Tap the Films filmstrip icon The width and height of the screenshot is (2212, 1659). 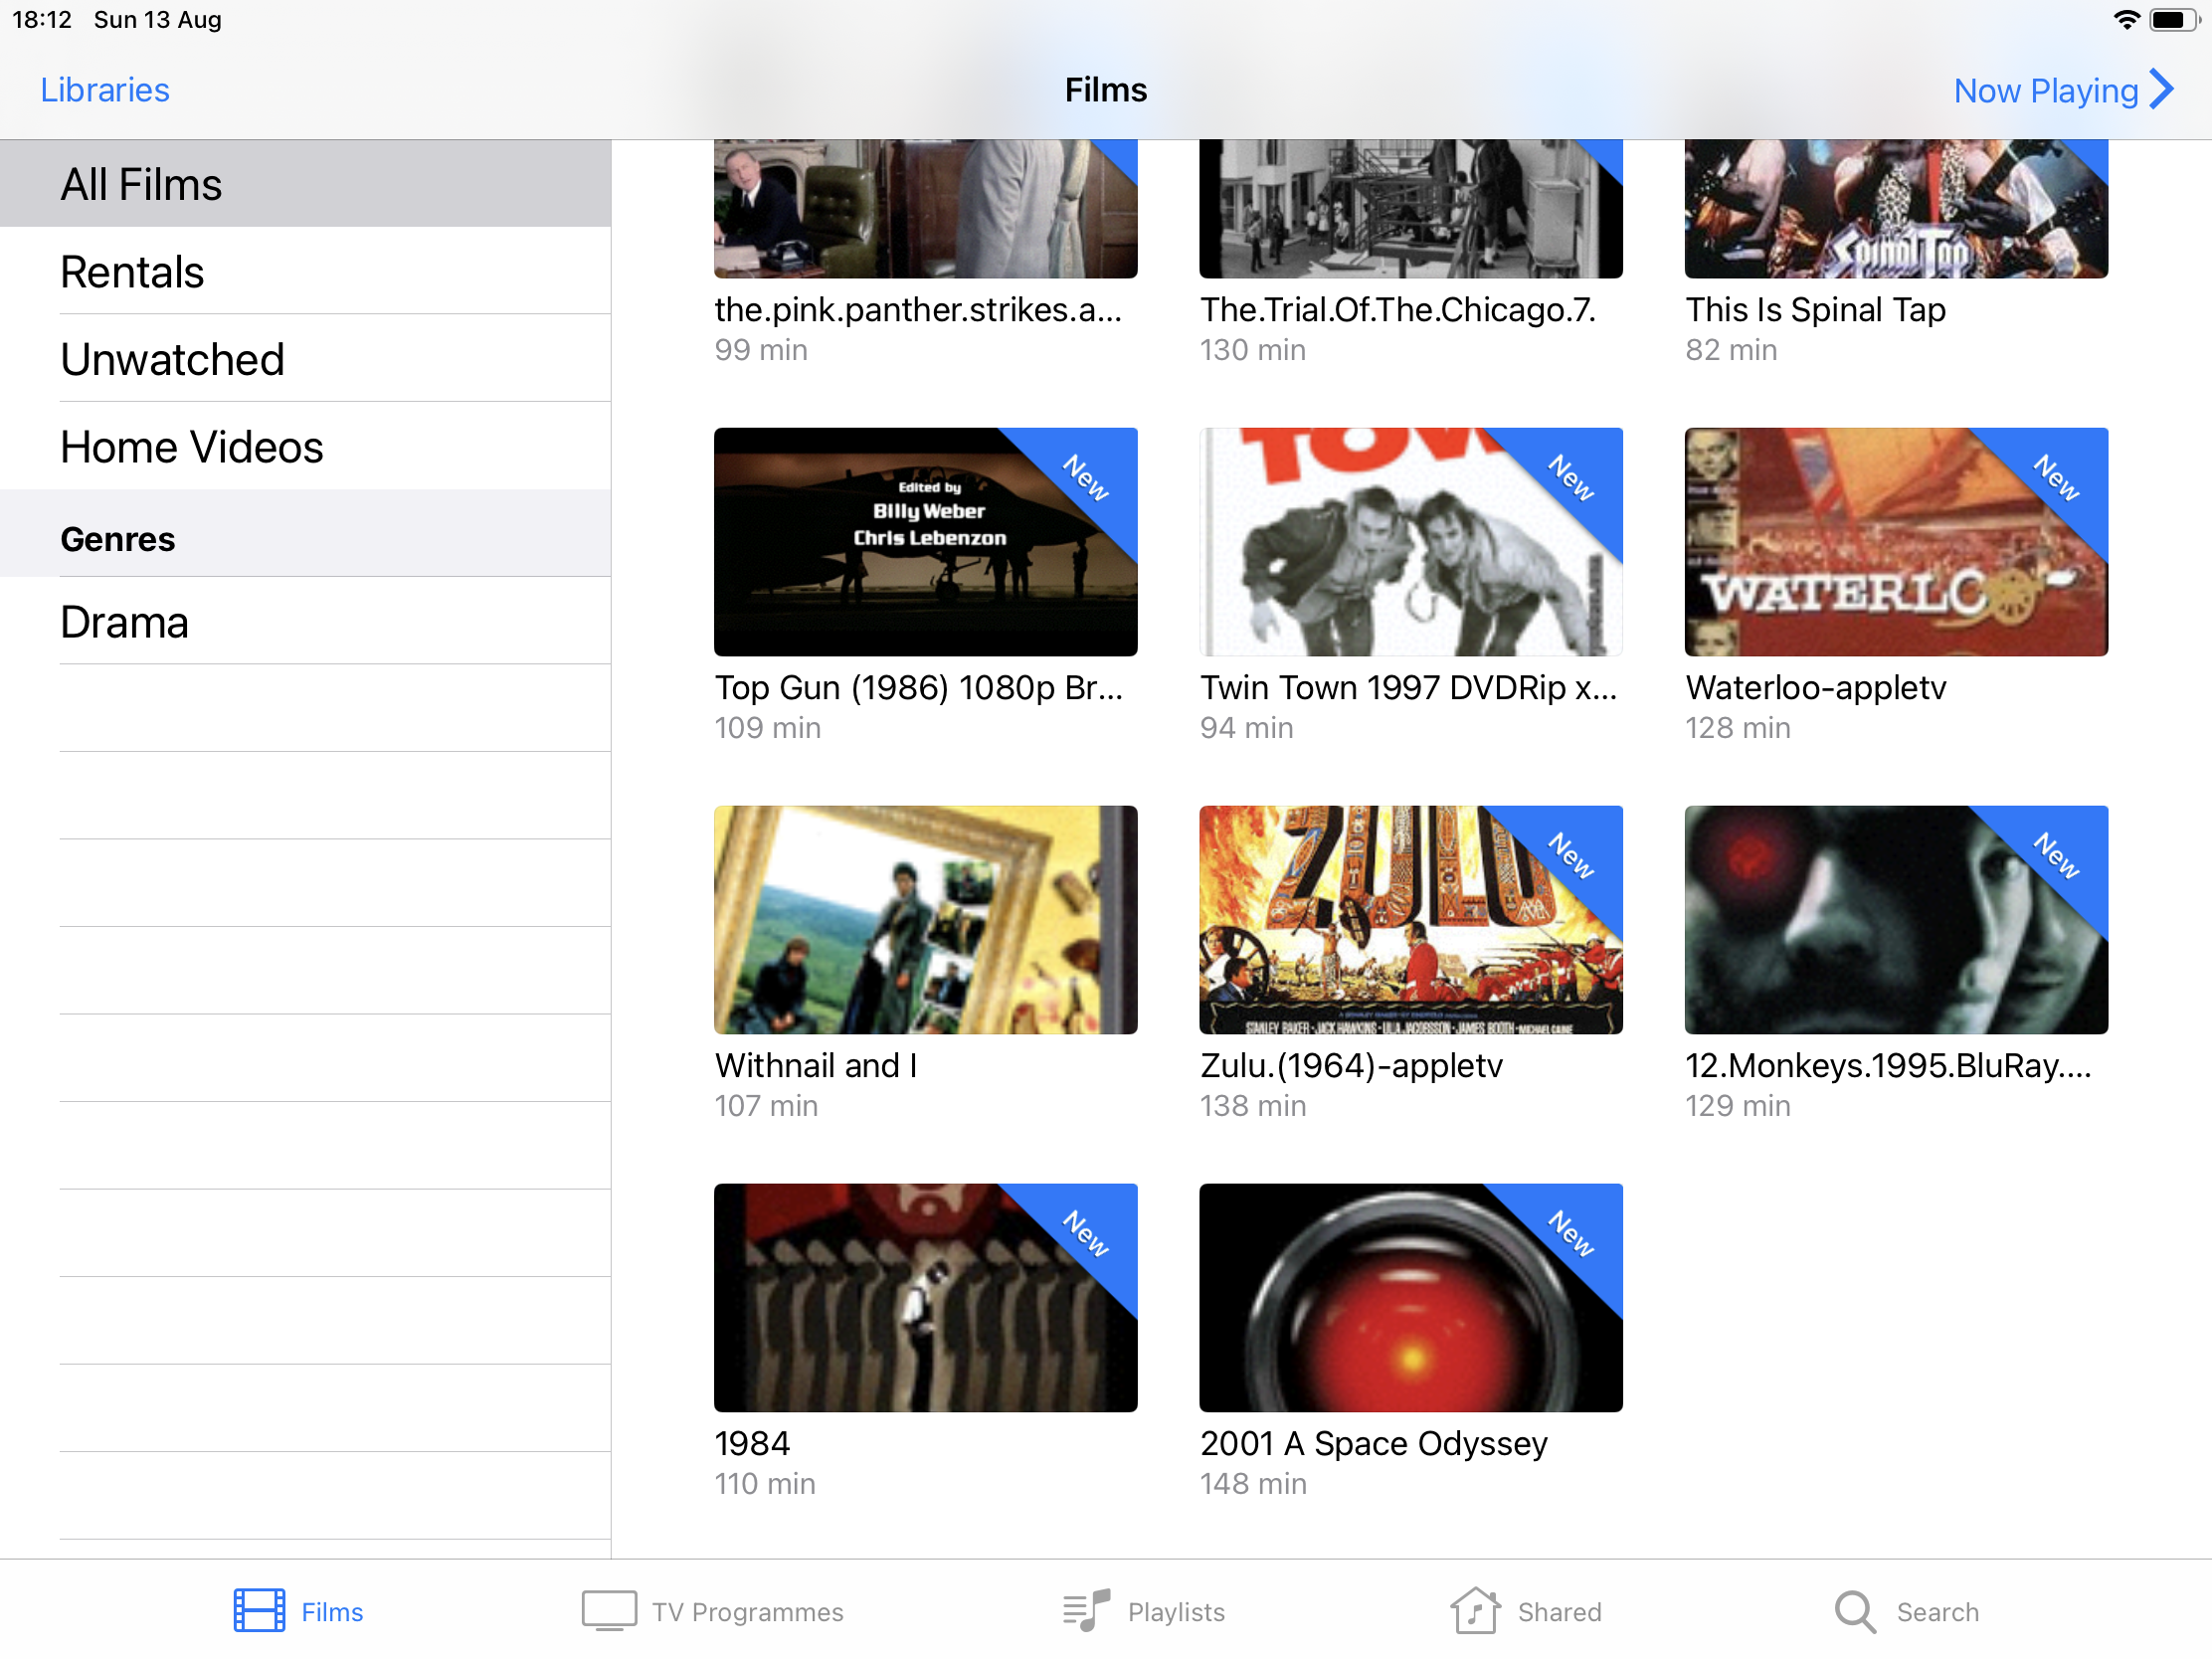[x=259, y=1611]
